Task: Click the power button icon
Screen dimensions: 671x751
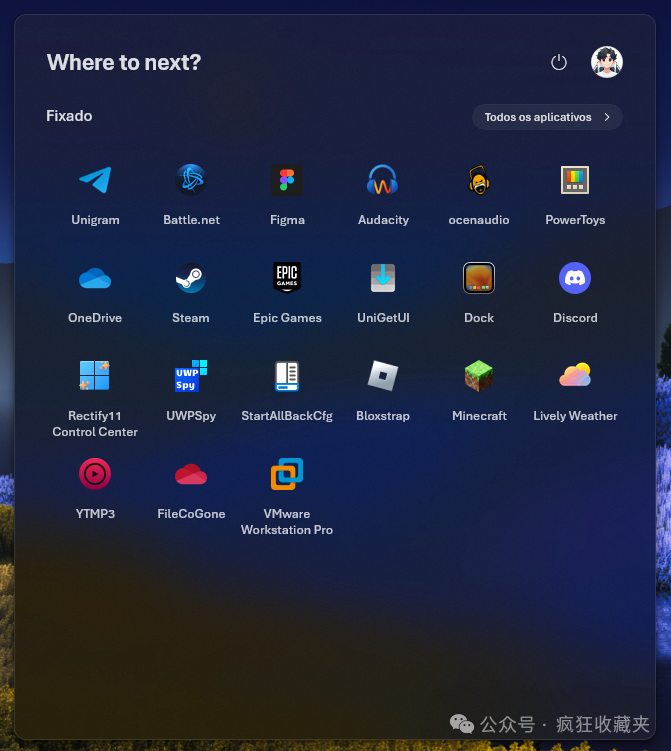Action: (558, 62)
